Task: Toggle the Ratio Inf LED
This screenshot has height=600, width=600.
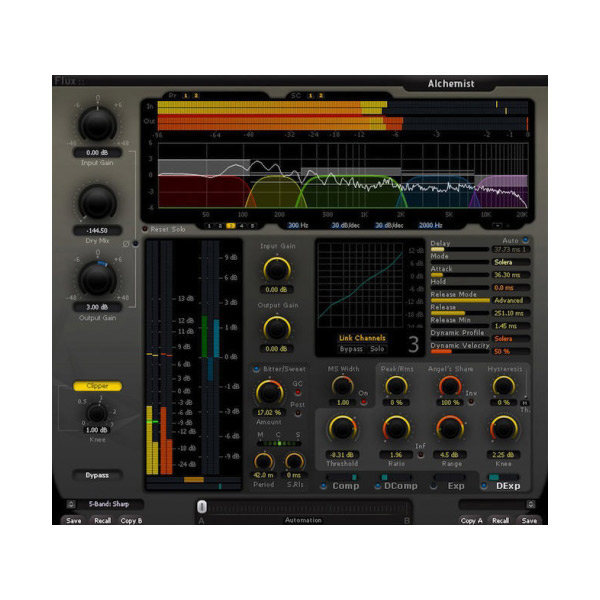Action: [x=421, y=455]
